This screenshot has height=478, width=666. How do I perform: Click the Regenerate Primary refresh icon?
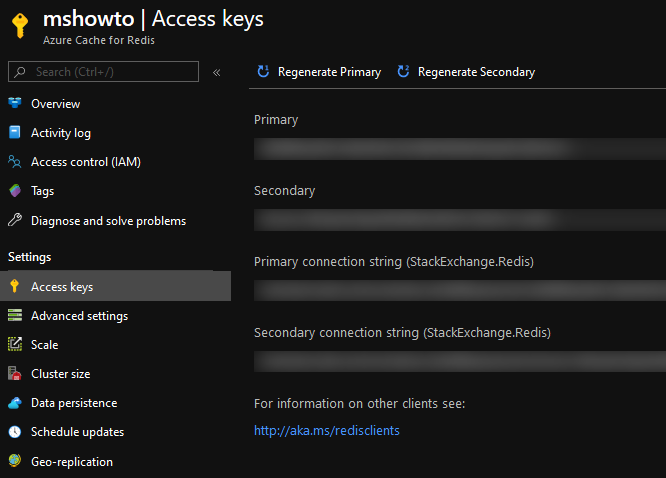263,71
